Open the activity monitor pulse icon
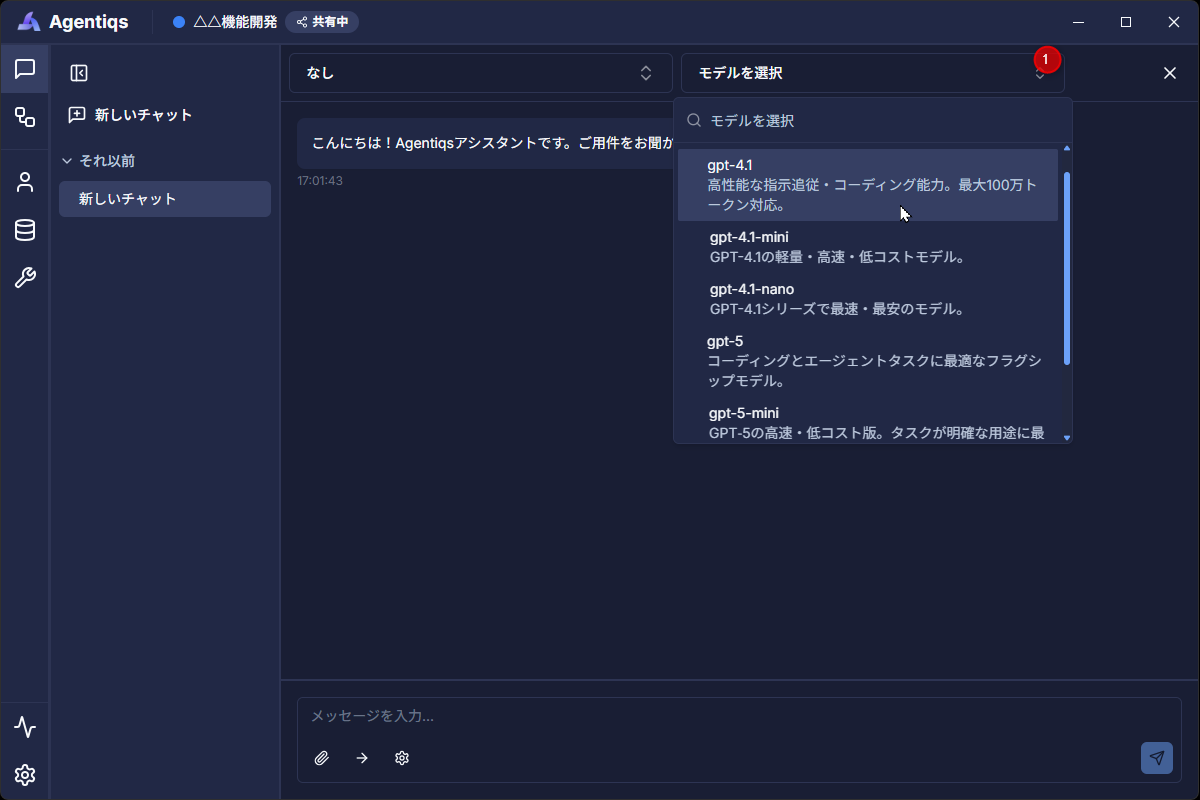The width and height of the screenshot is (1200, 800). pos(25,727)
